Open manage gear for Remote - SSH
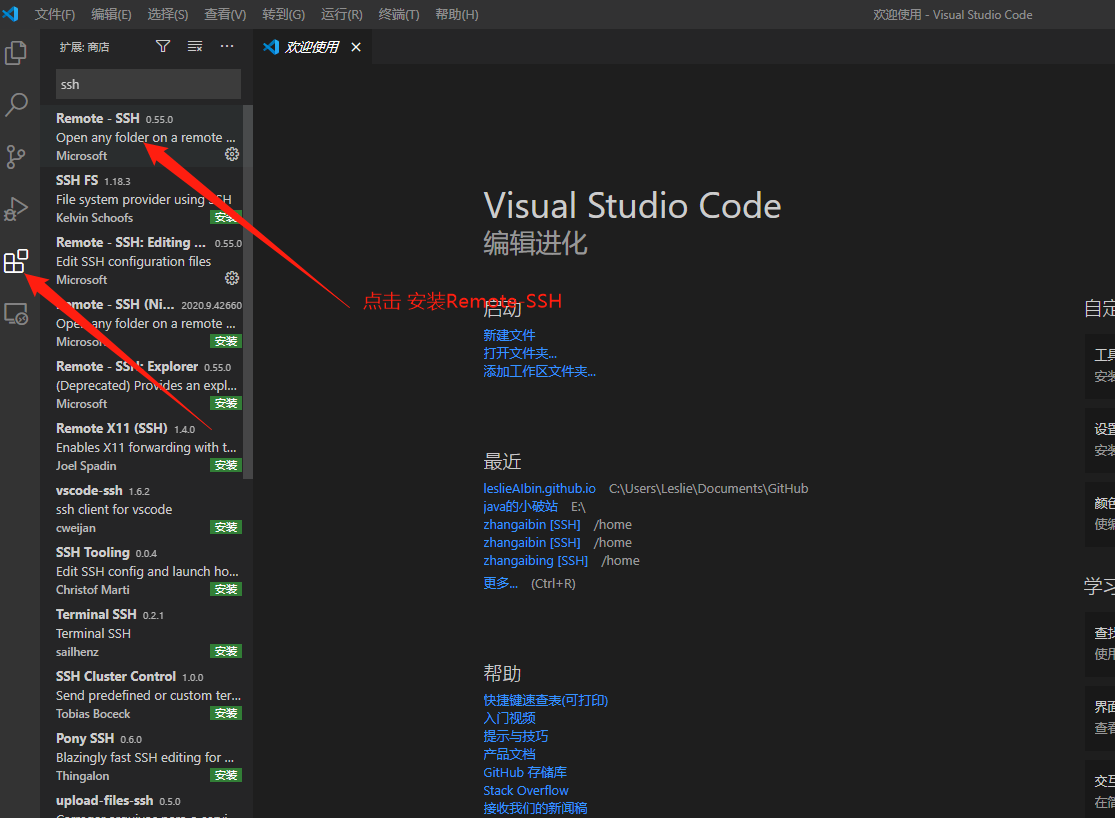This screenshot has height=818, width=1115. 232,154
